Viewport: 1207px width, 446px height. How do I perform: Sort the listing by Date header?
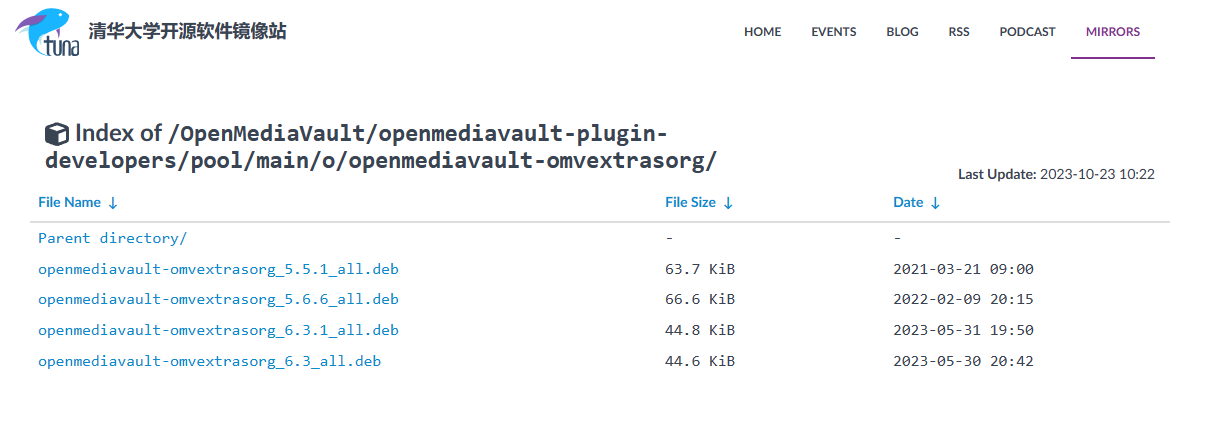coord(908,202)
